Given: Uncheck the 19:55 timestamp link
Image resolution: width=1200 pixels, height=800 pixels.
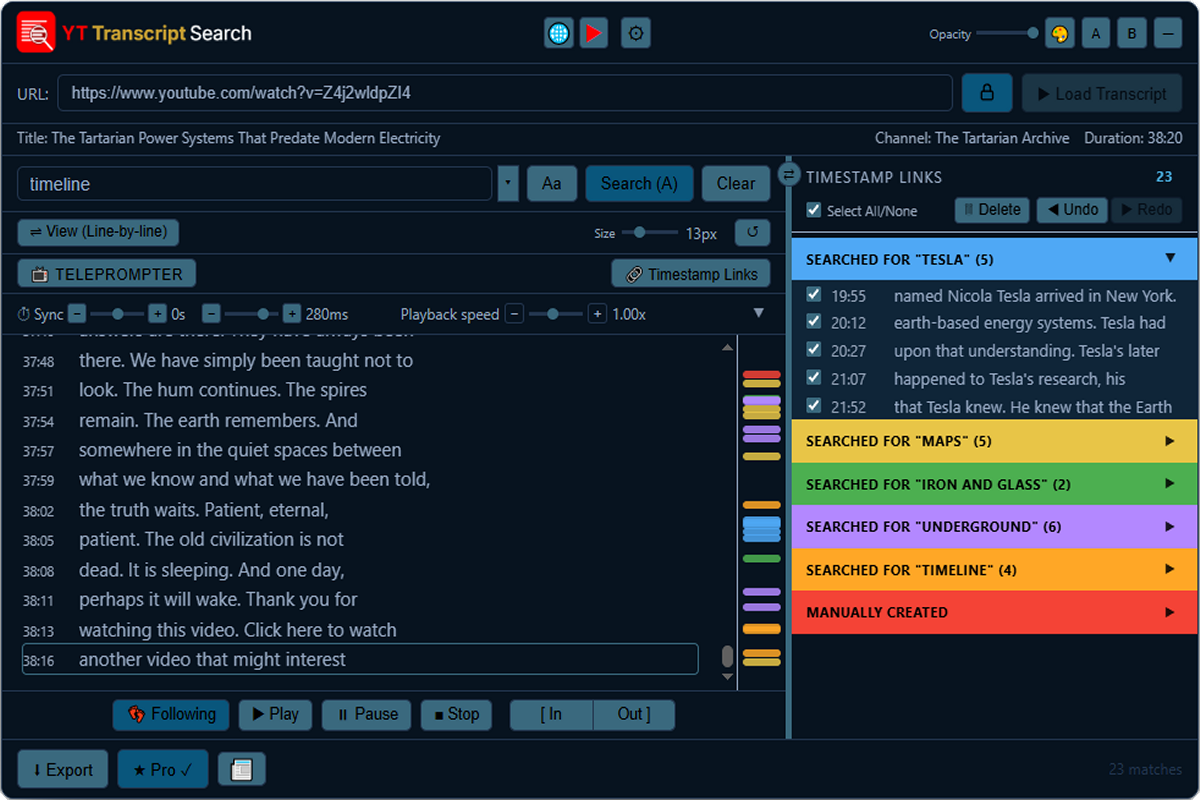Looking at the screenshot, I should tap(814, 295).
